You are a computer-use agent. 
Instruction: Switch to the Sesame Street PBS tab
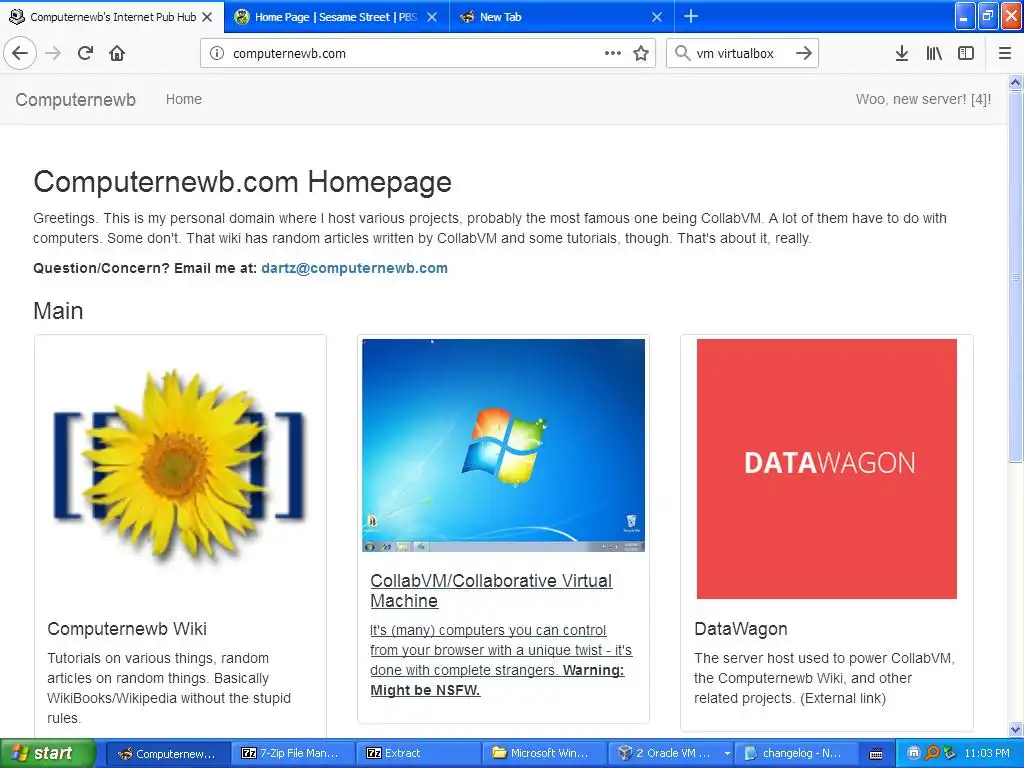pyautogui.click(x=336, y=17)
